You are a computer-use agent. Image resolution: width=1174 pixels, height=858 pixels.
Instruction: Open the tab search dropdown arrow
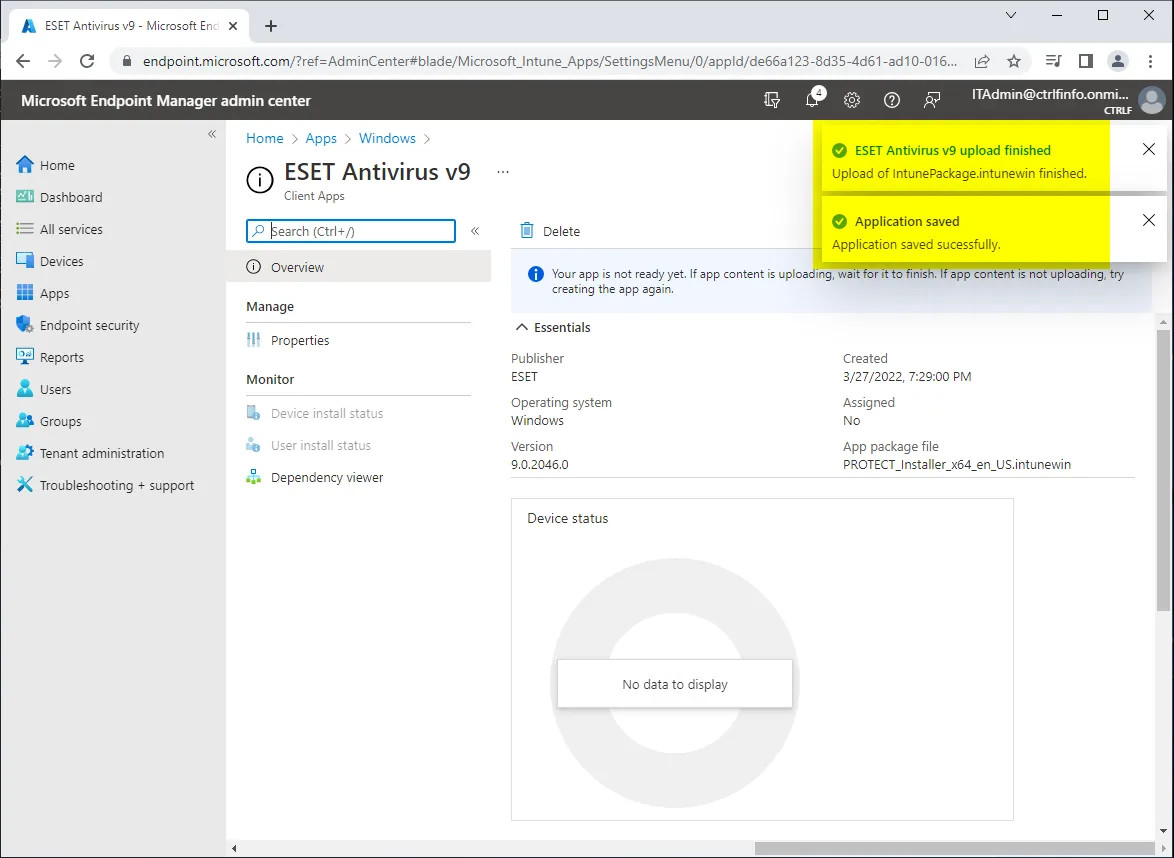(1011, 15)
